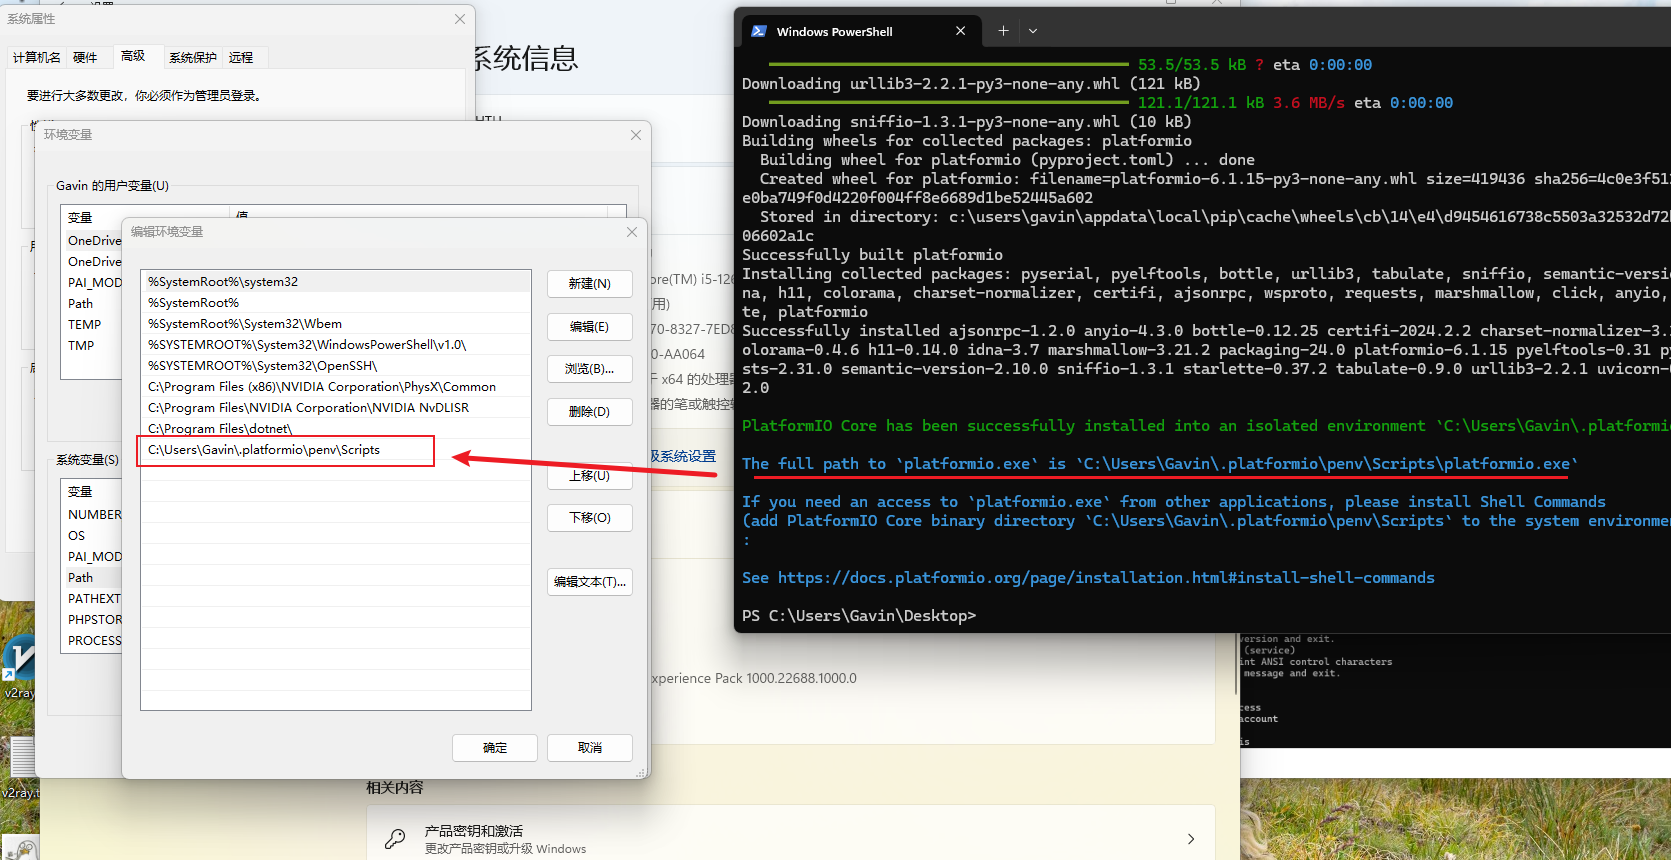The height and width of the screenshot is (860, 1671).
Task: Confirm with the 确定 button
Action: (495, 748)
